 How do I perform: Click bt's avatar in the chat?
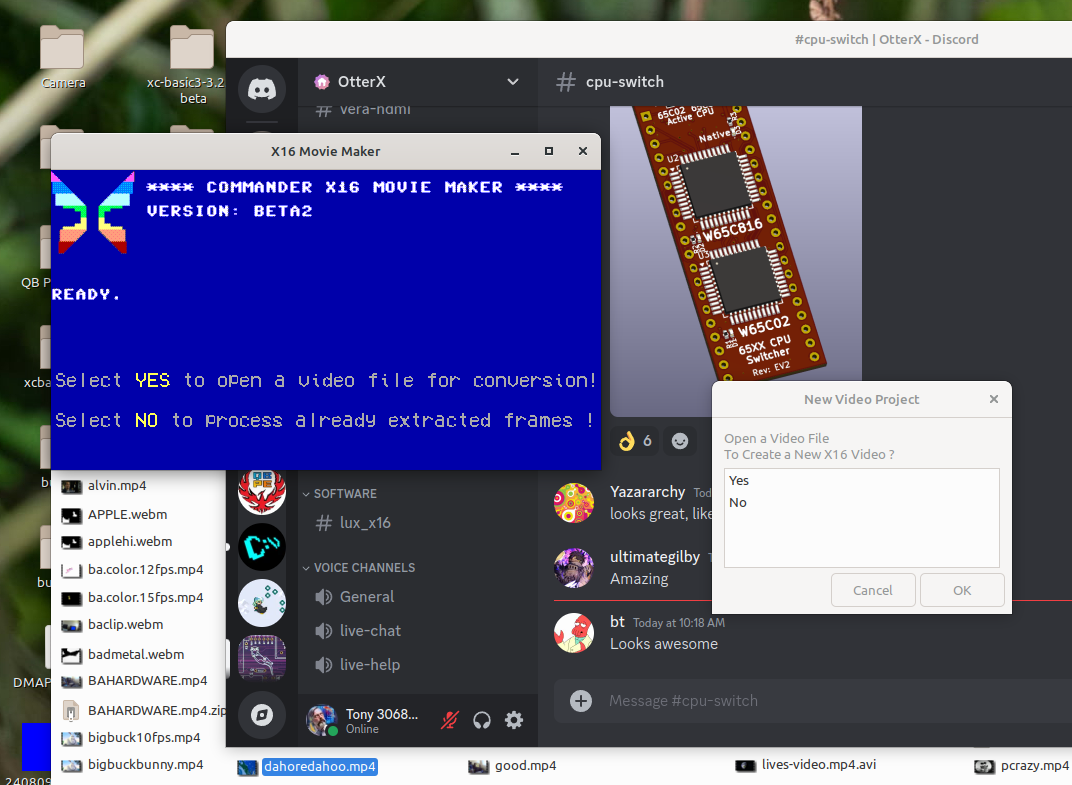pyautogui.click(x=574, y=633)
